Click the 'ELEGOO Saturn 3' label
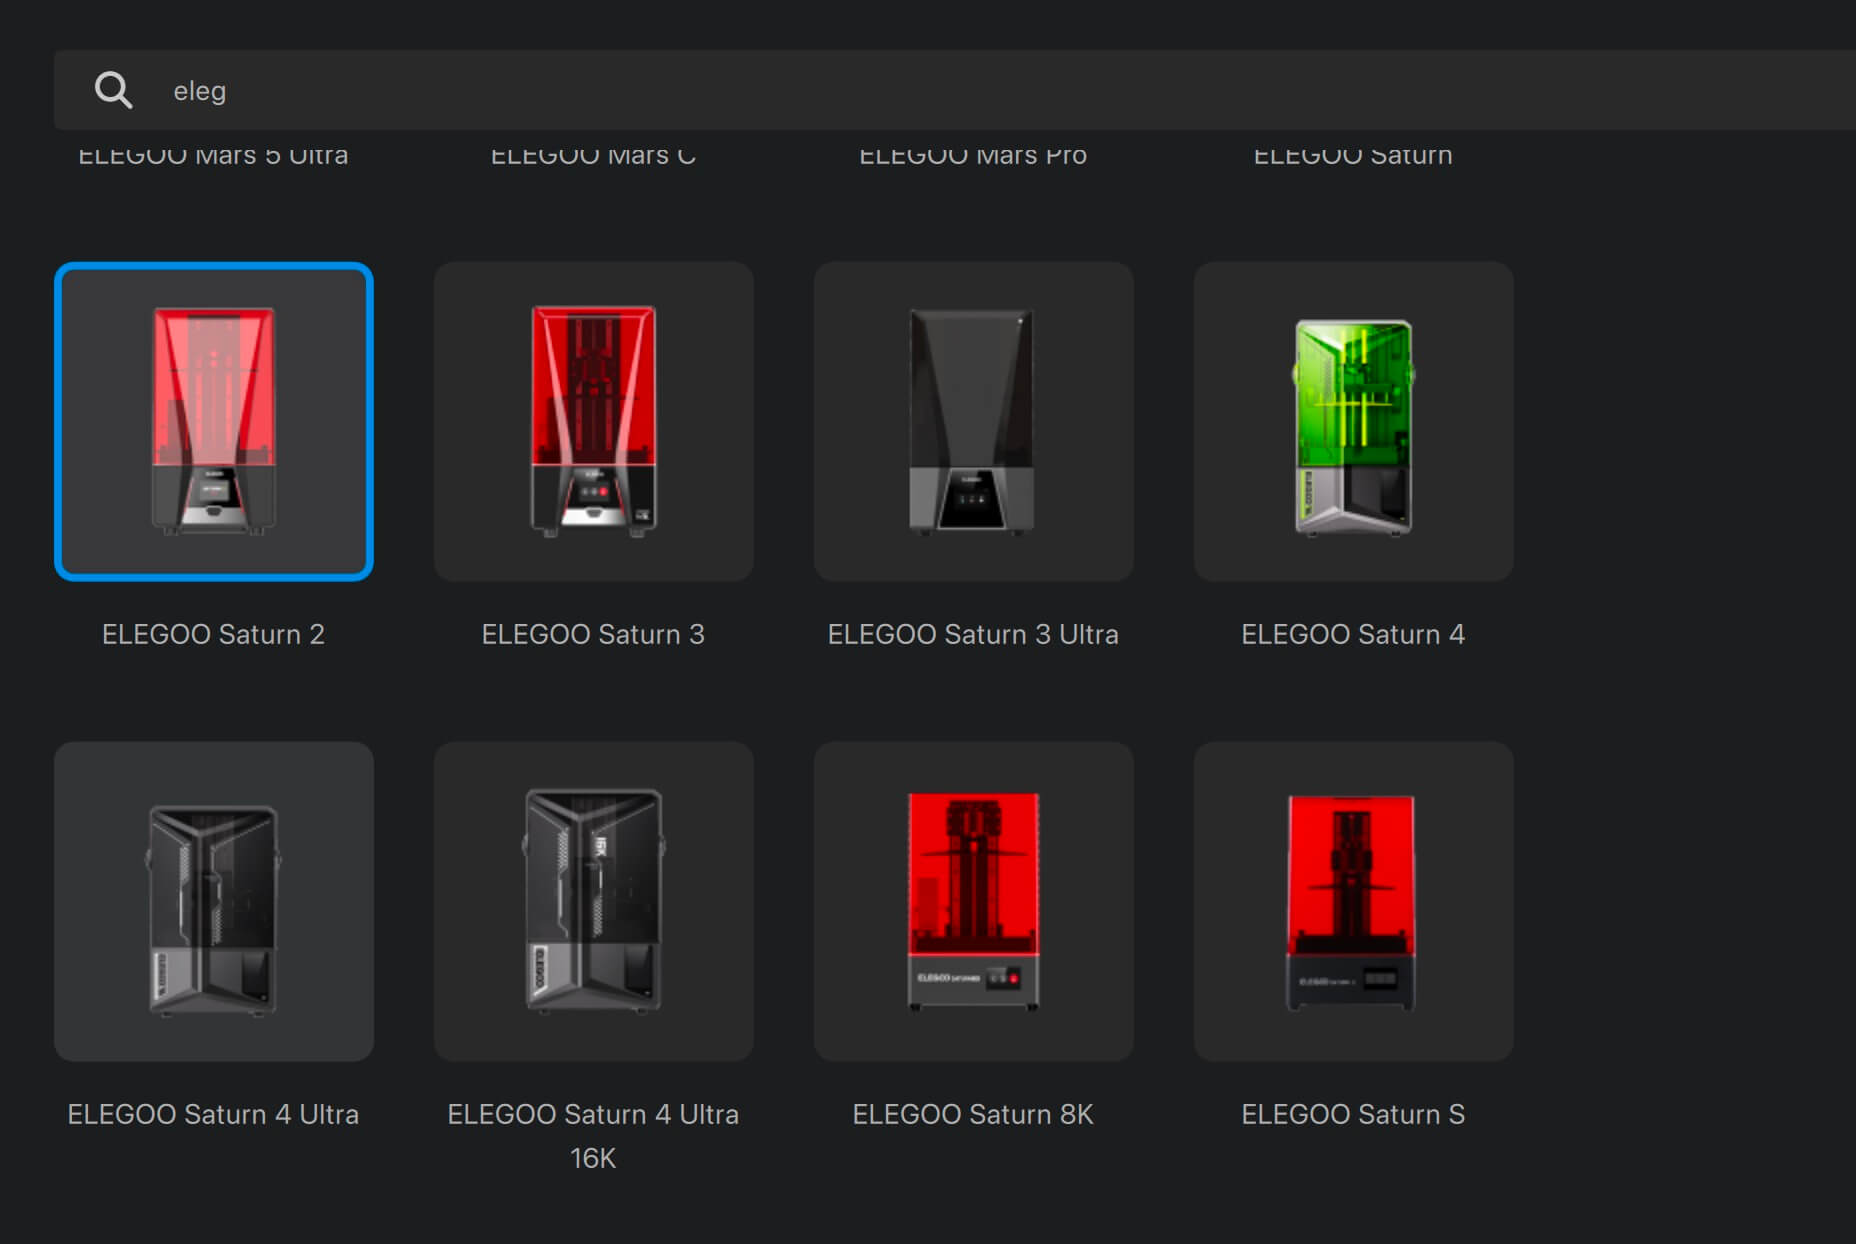This screenshot has height=1244, width=1856. [x=594, y=634]
